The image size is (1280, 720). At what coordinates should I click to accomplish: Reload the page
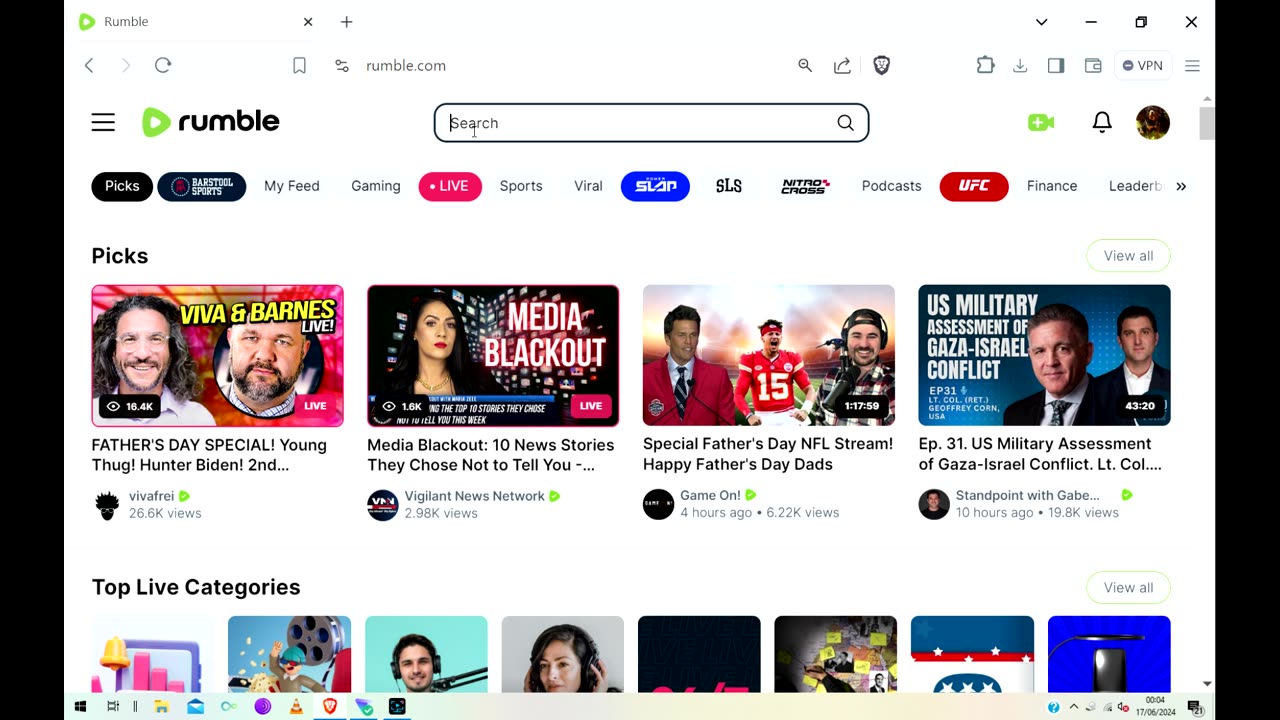[163, 65]
